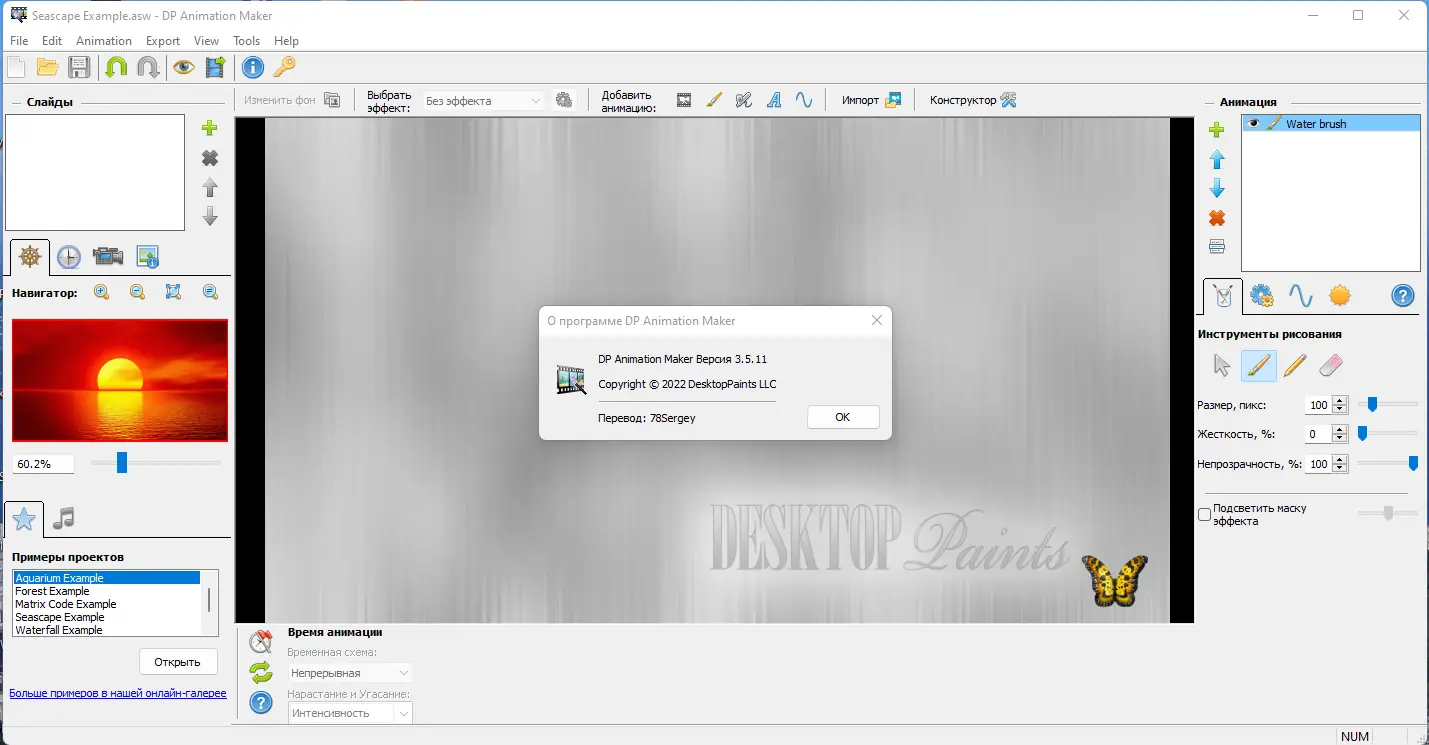The height and width of the screenshot is (745, 1429).
Task: Click the open folder toolbar icon
Action: 47,67
